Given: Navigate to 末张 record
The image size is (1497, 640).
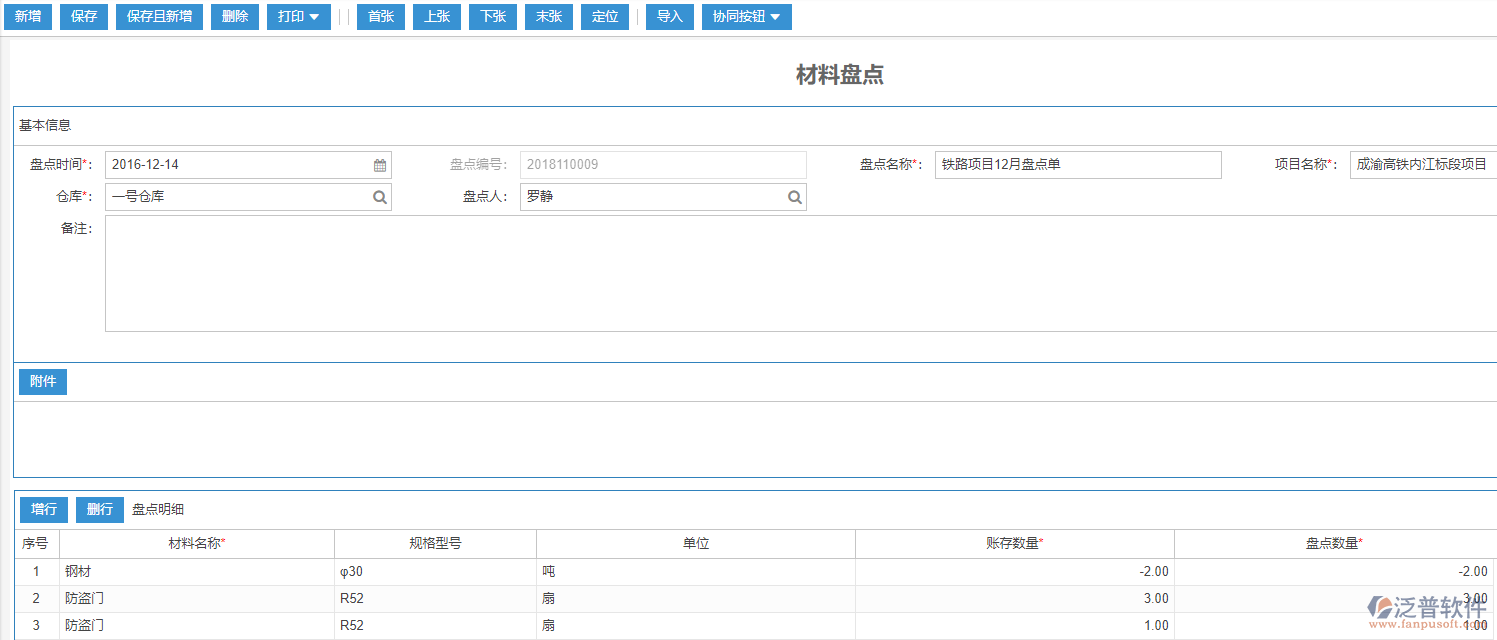Looking at the screenshot, I should point(548,16).
